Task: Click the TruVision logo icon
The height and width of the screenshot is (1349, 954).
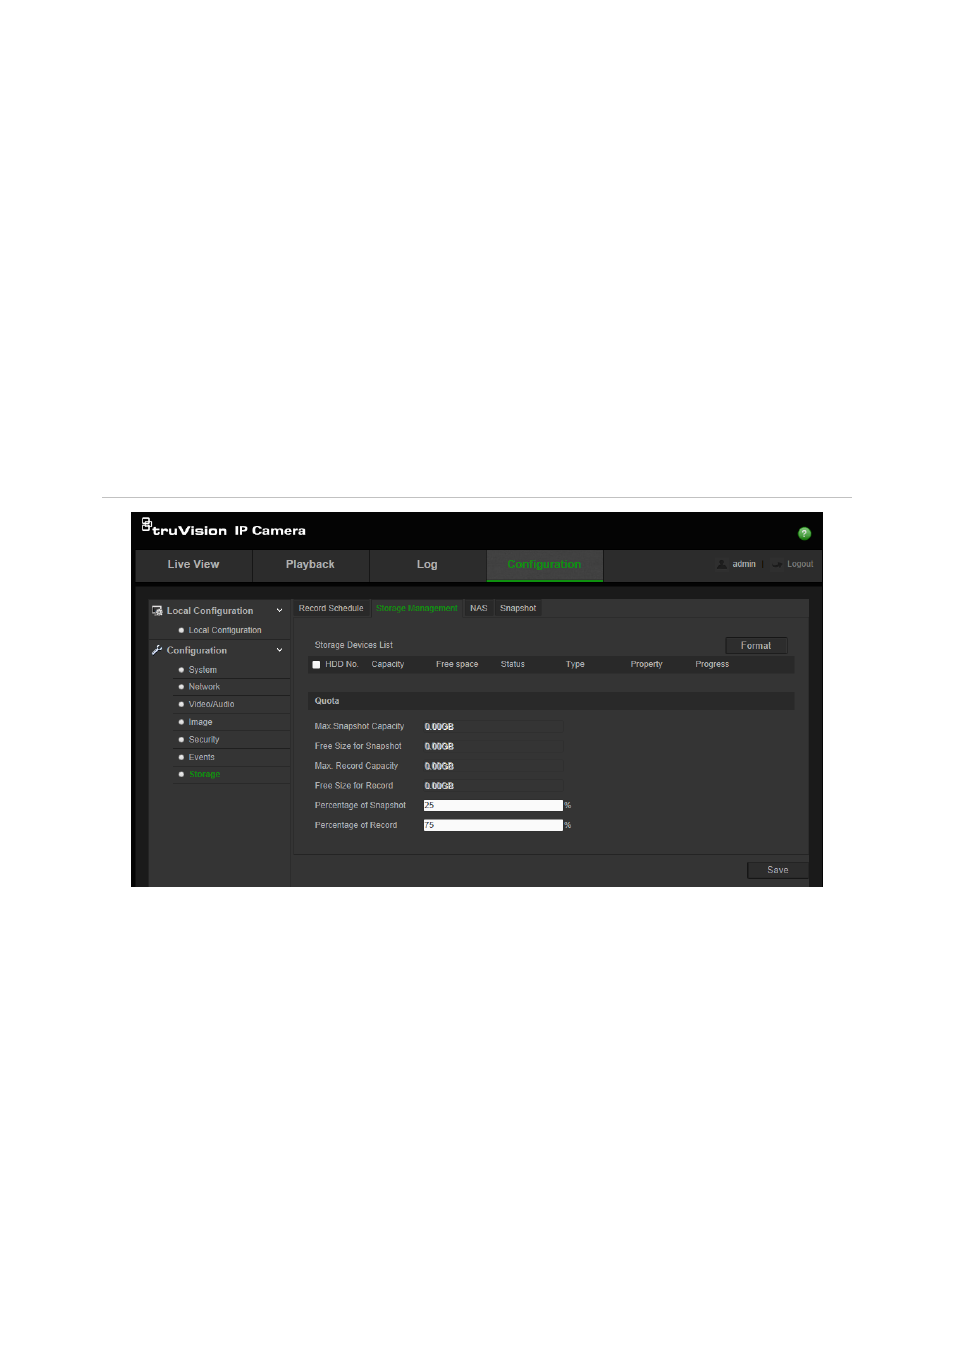Action: pos(147,524)
